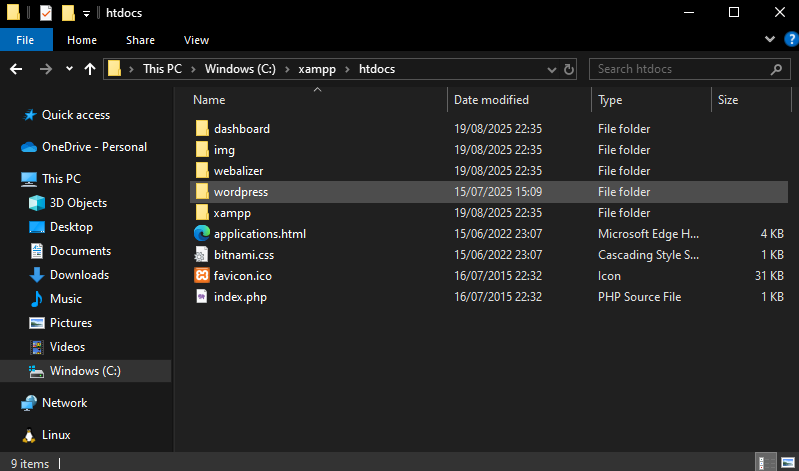Expand the ribbon with the chevron
This screenshot has width=799, height=471.
[770, 39]
